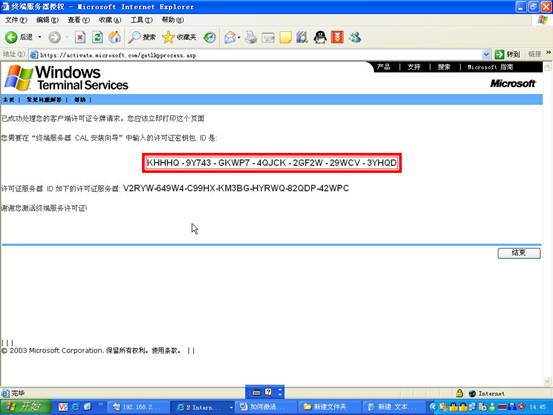The width and height of the screenshot is (553, 415).
Task: Expand the taskbar Internet Explorer group arrow
Action: point(231,407)
